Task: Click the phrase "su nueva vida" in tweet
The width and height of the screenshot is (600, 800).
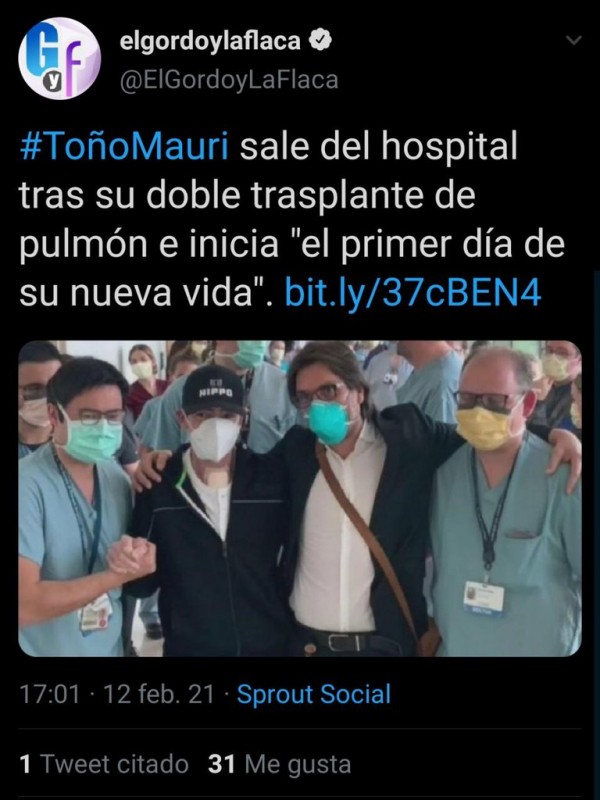Action: (136, 293)
